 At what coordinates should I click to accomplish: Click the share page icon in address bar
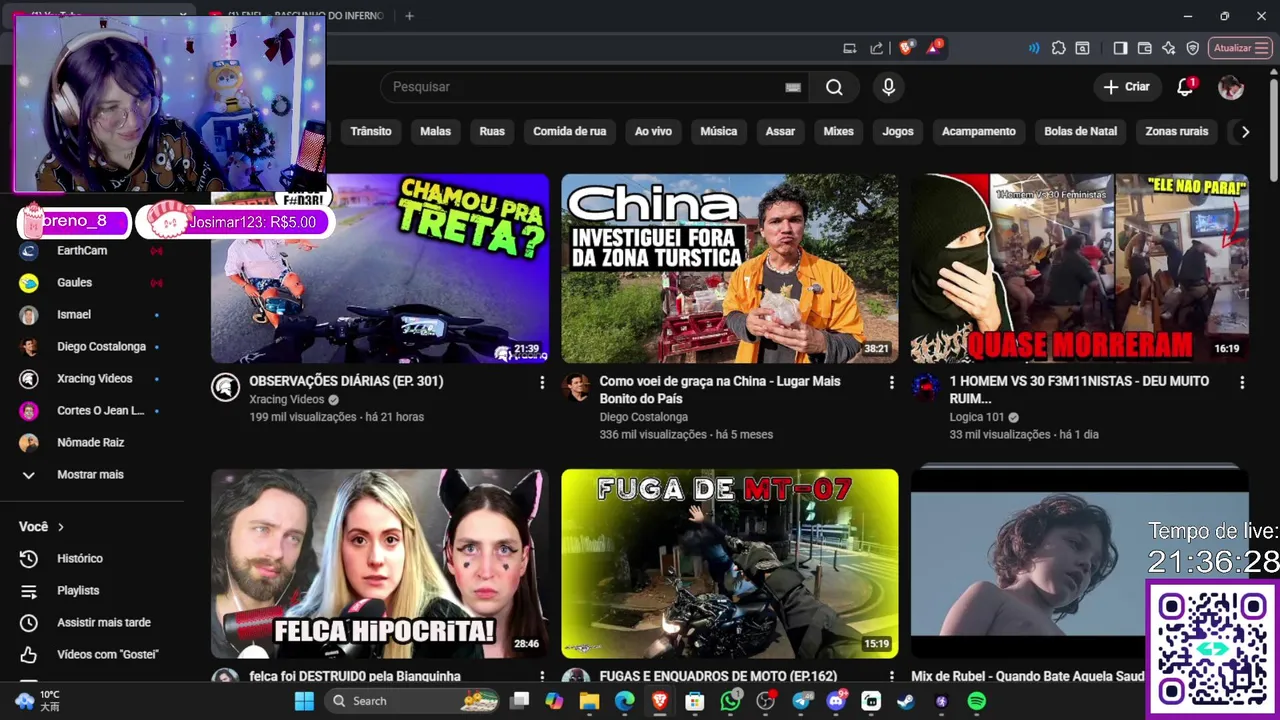coord(876,48)
